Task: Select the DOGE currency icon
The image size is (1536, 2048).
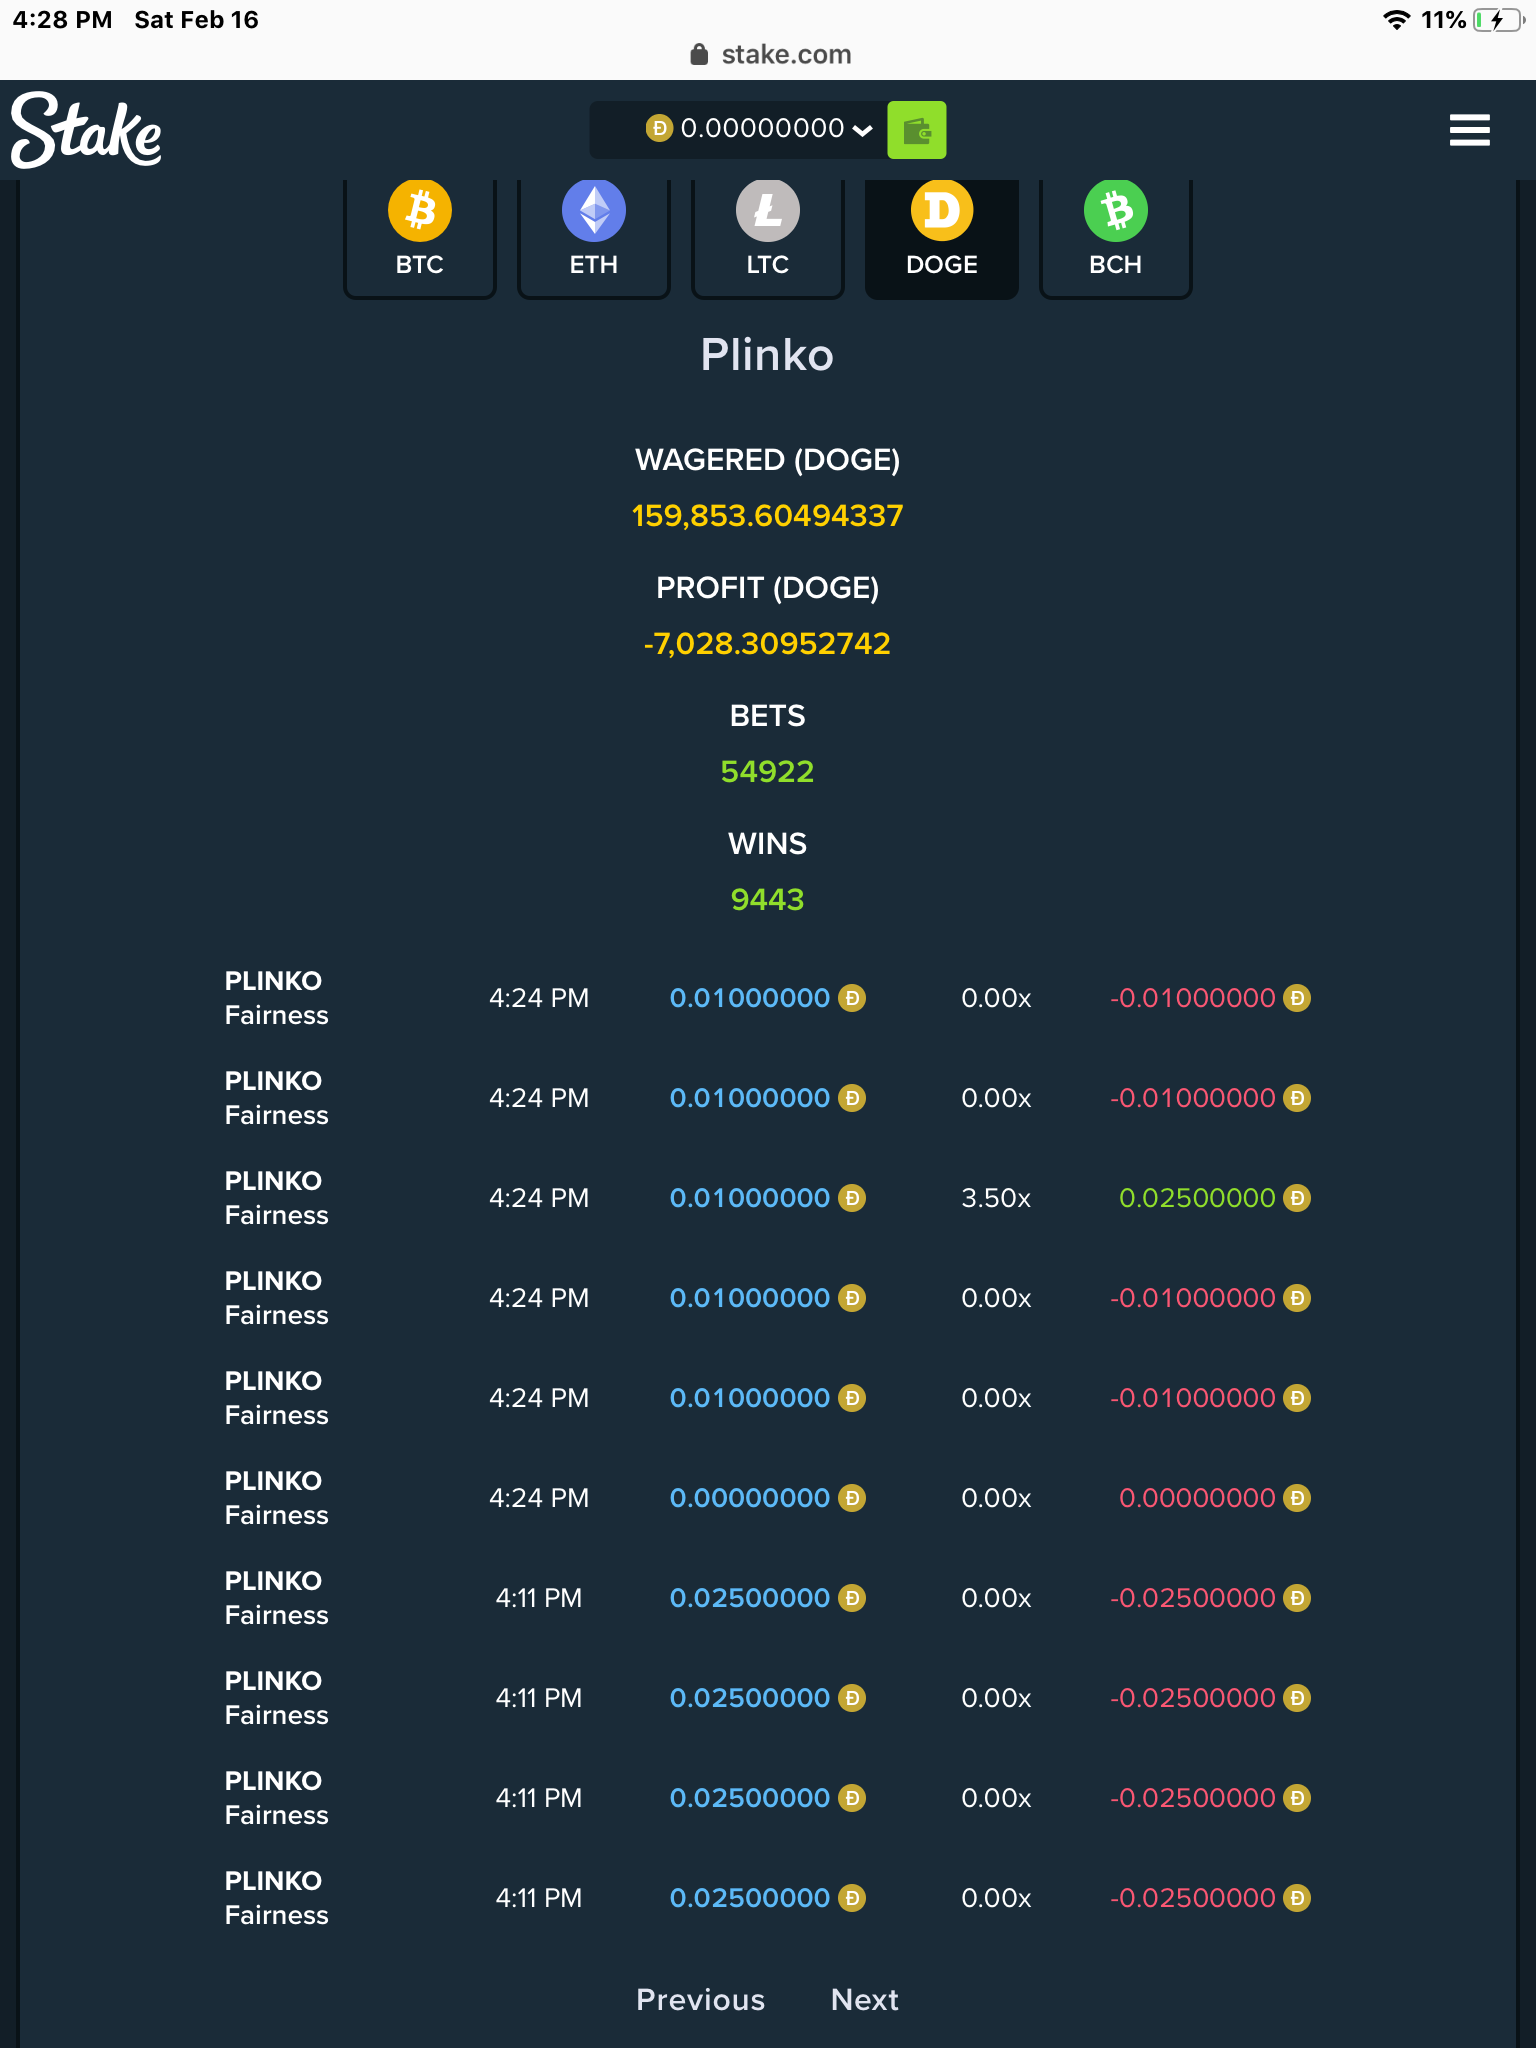Action: point(941,210)
